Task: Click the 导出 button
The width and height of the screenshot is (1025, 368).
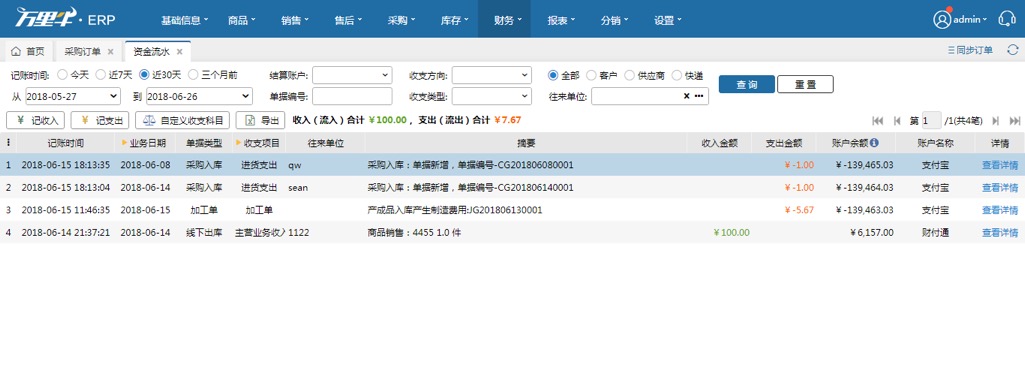Action: coord(260,120)
